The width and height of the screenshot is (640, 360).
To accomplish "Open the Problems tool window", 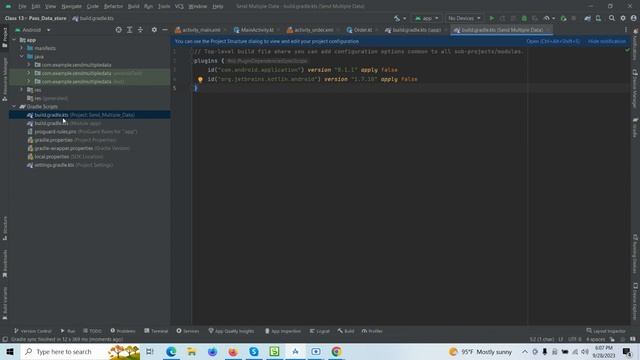I will 123,331.
